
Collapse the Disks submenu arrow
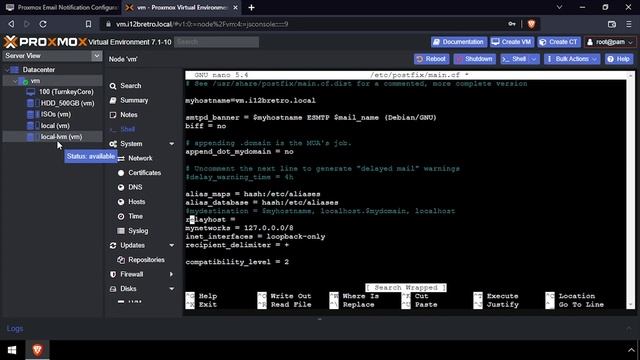point(172,289)
